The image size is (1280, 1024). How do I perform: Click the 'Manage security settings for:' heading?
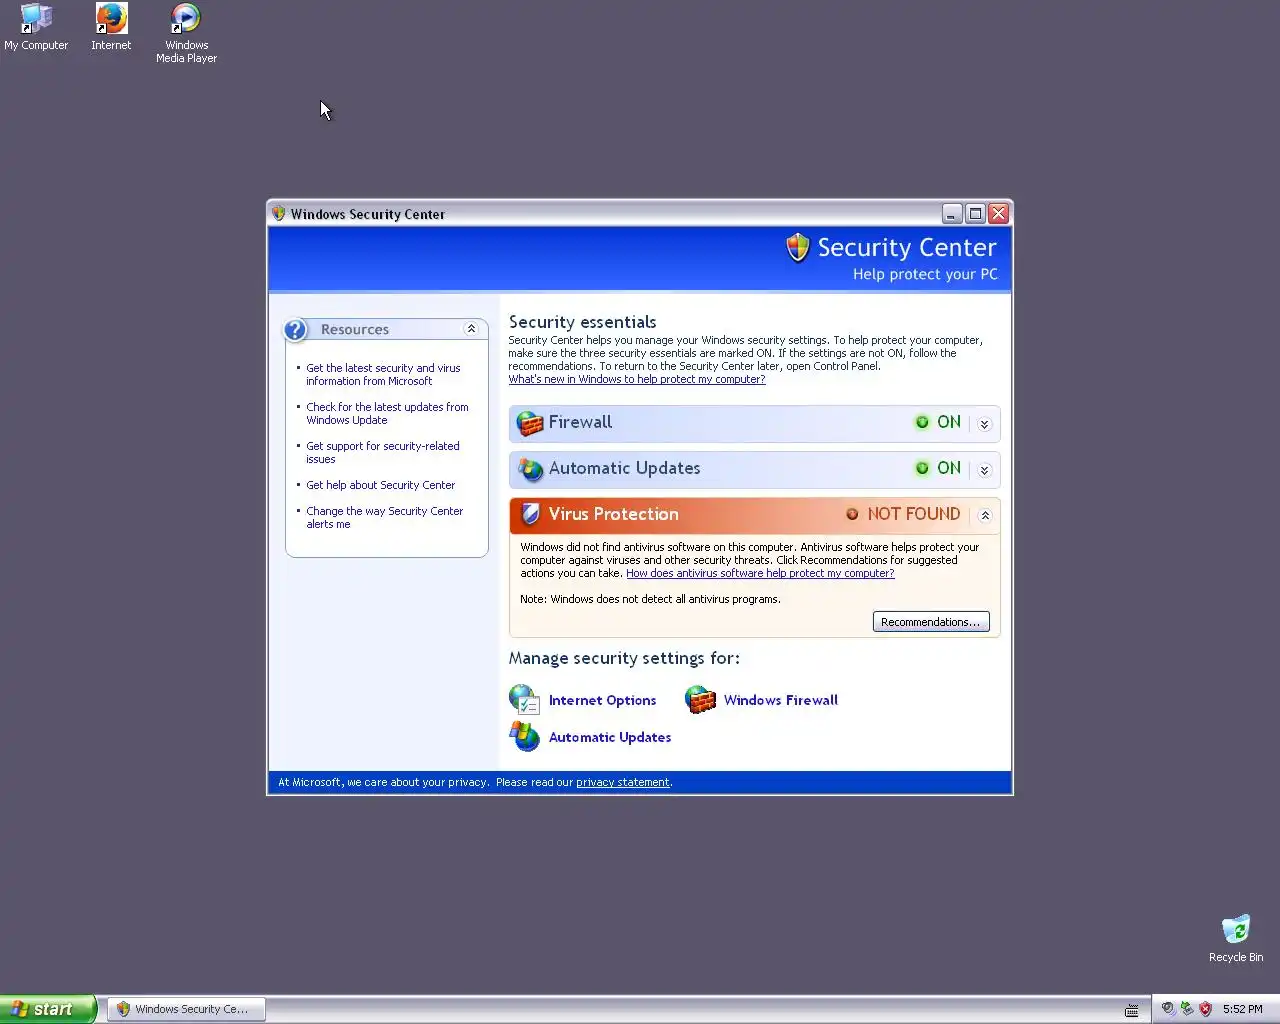tap(624, 658)
